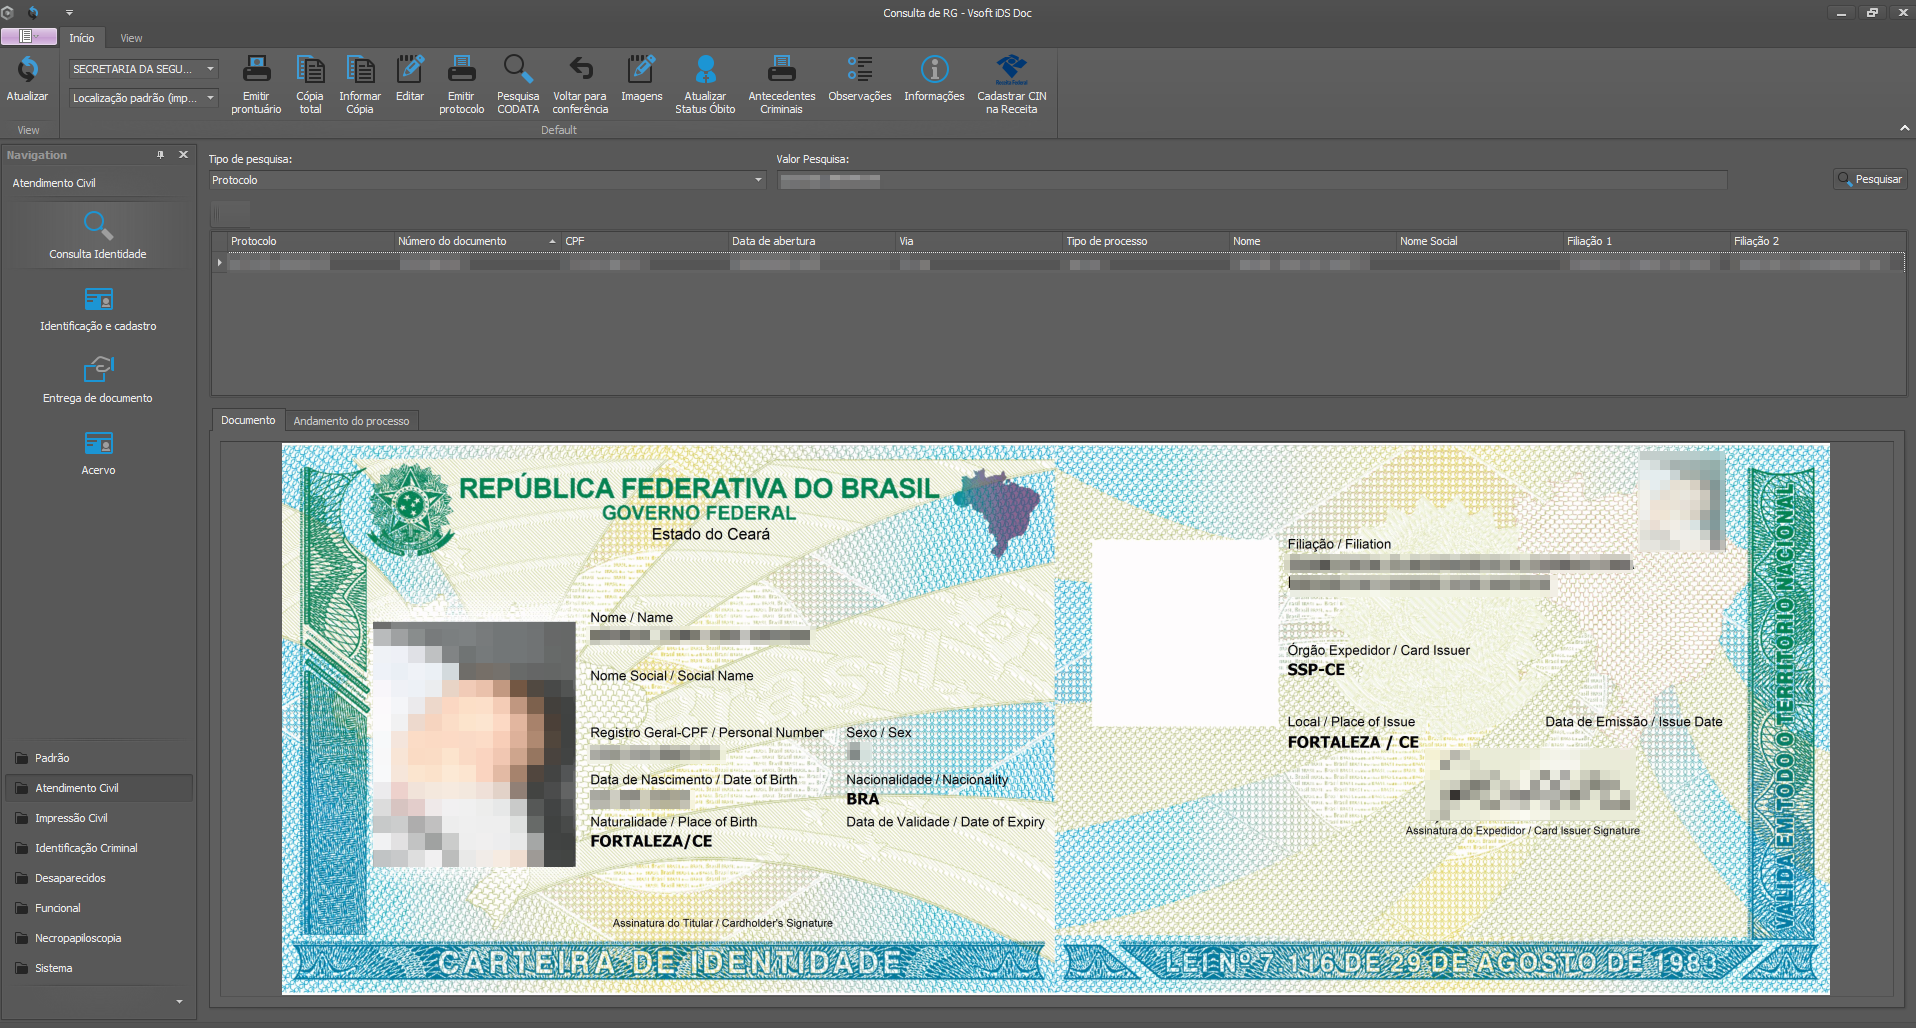1916x1028 pixels.
Task: Open Antecedentes Criminais
Action: click(x=781, y=70)
